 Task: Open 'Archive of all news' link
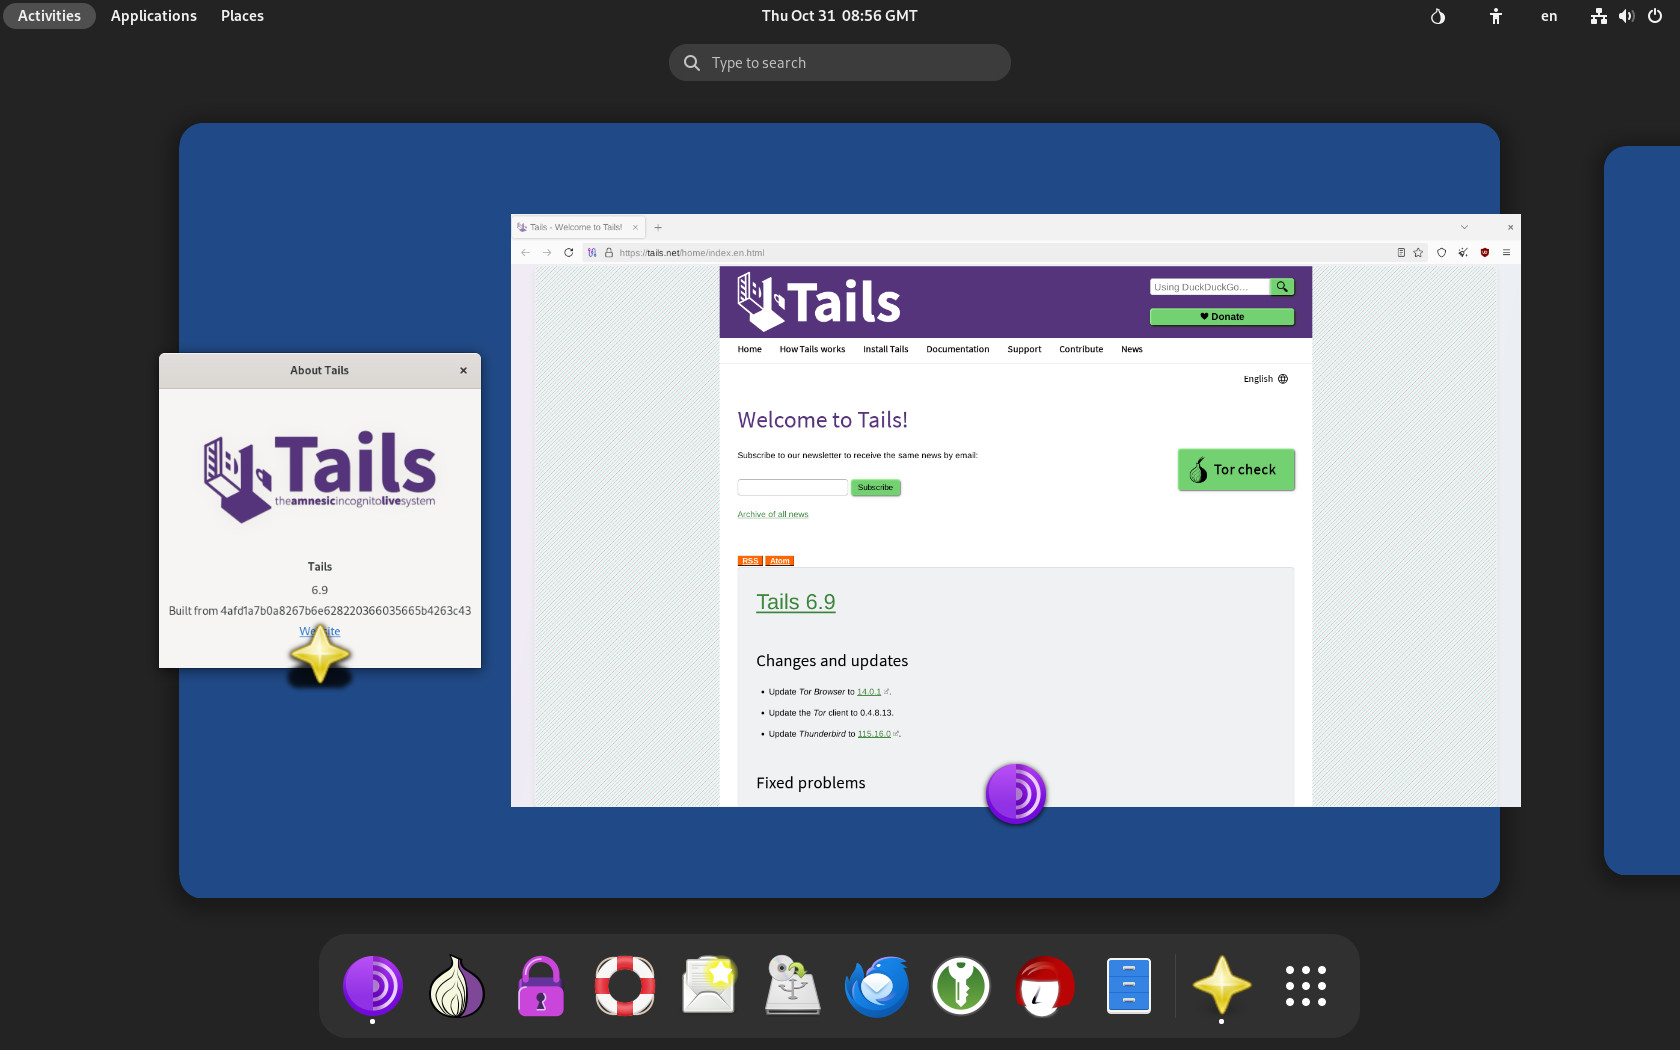773,515
